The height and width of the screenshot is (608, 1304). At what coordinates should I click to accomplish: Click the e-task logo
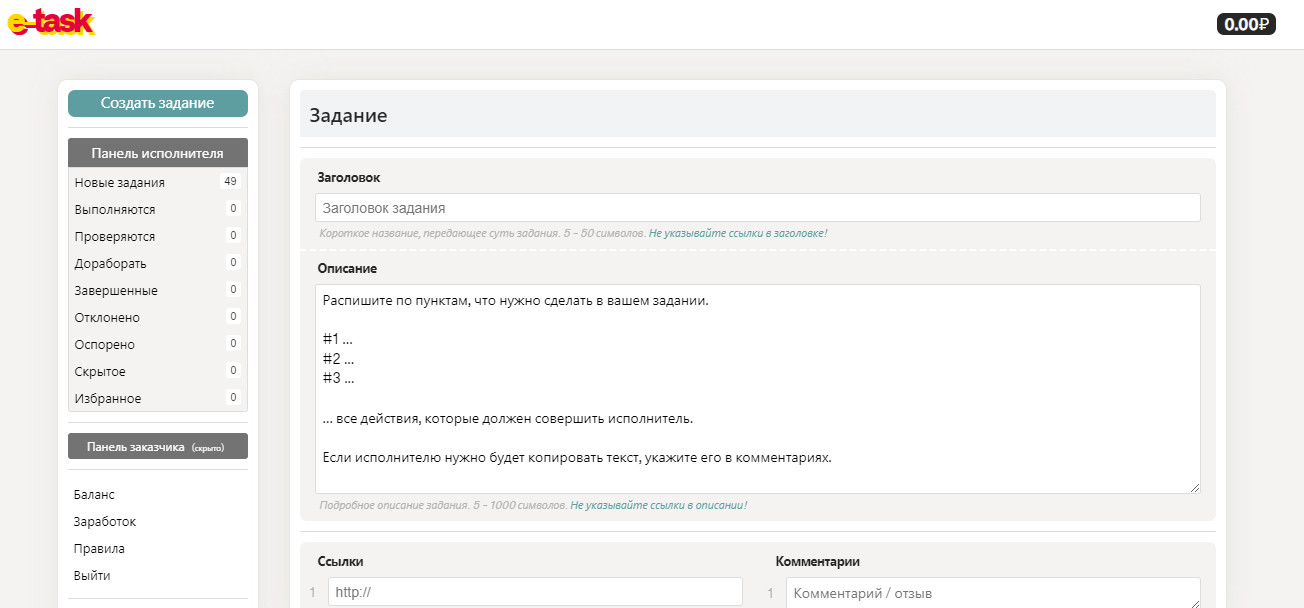click(x=51, y=22)
